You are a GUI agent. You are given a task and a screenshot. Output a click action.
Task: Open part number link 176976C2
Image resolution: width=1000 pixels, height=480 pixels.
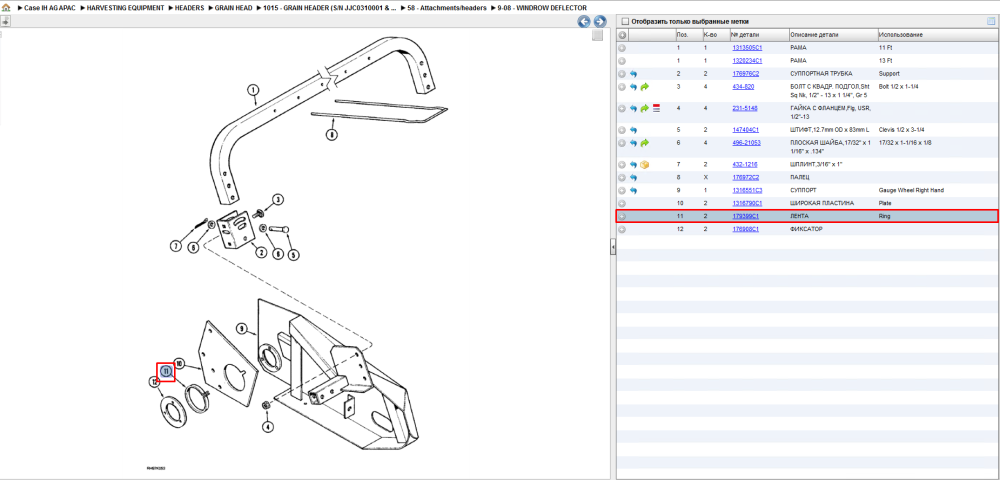pos(746,74)
